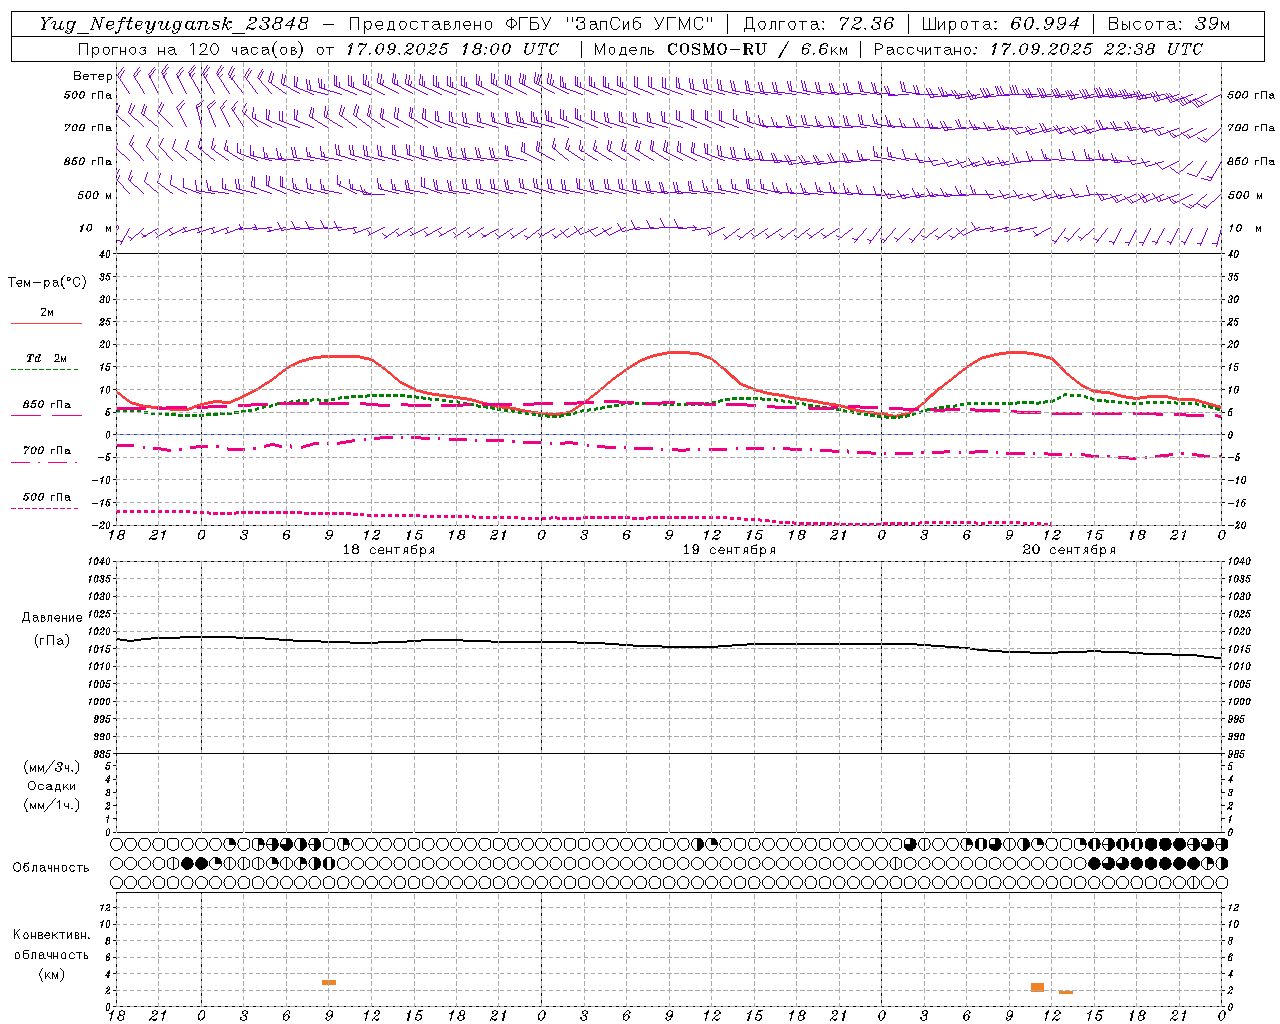
Task: Click the 'Облачность' cloud cover row label
Action: [50, 868]
